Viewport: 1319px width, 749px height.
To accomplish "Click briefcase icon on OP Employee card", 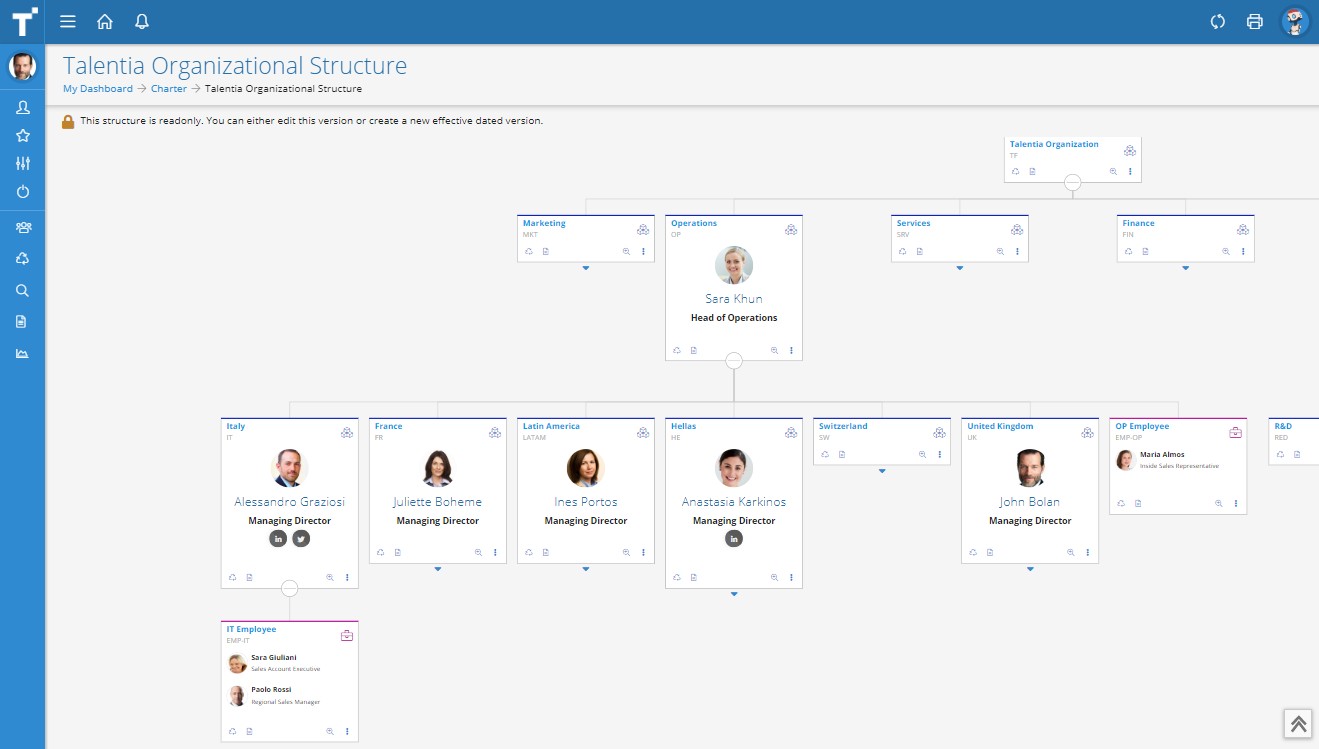I will tap(1235, 432).
